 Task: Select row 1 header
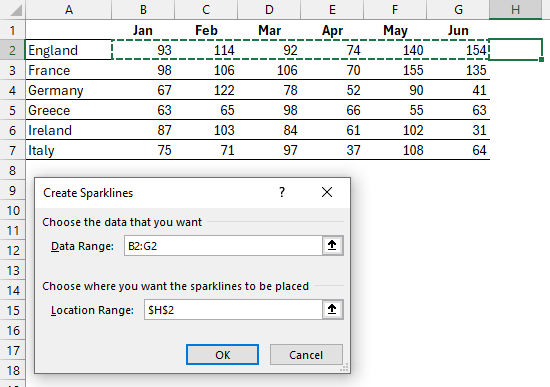pyautogui.click(x=13, y=30)
